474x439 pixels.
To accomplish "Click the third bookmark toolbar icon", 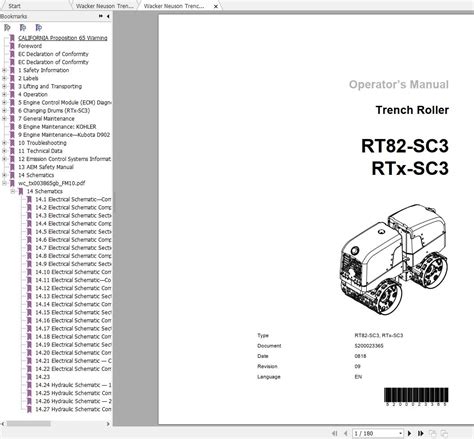I will pos(39,28).
